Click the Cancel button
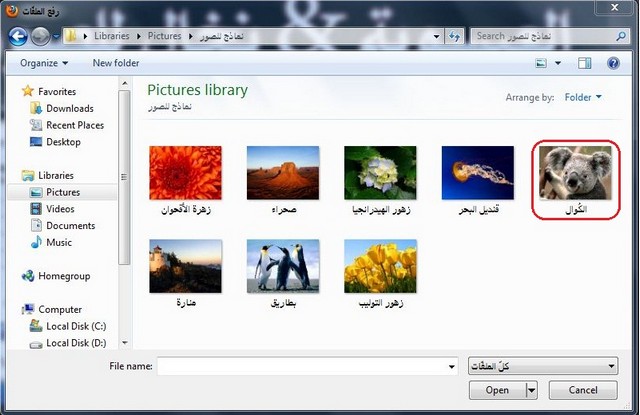This screenshot has height=415, width=640. click(583, 390)
